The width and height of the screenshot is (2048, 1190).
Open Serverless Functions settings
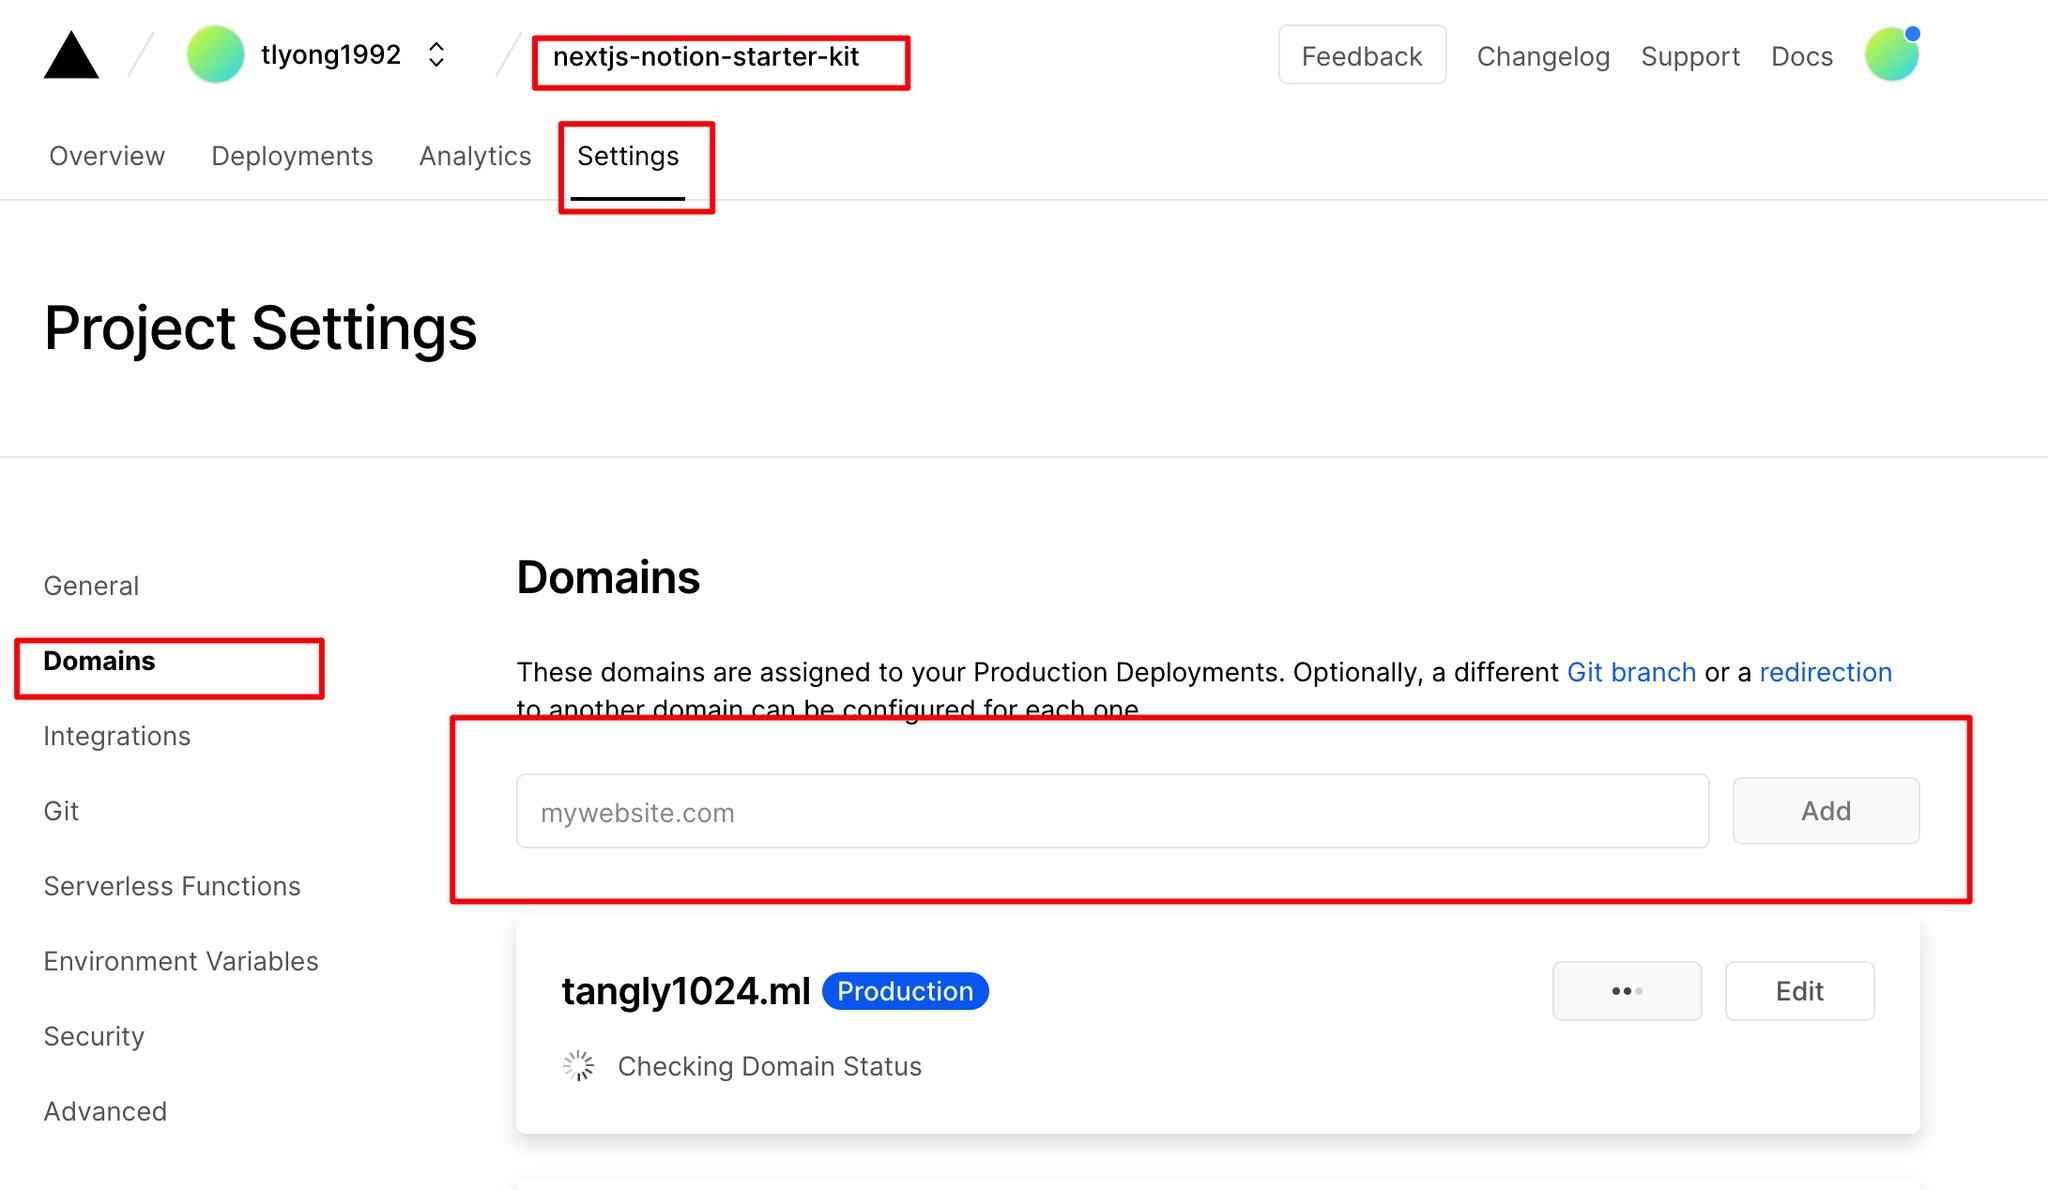[172, 886]
